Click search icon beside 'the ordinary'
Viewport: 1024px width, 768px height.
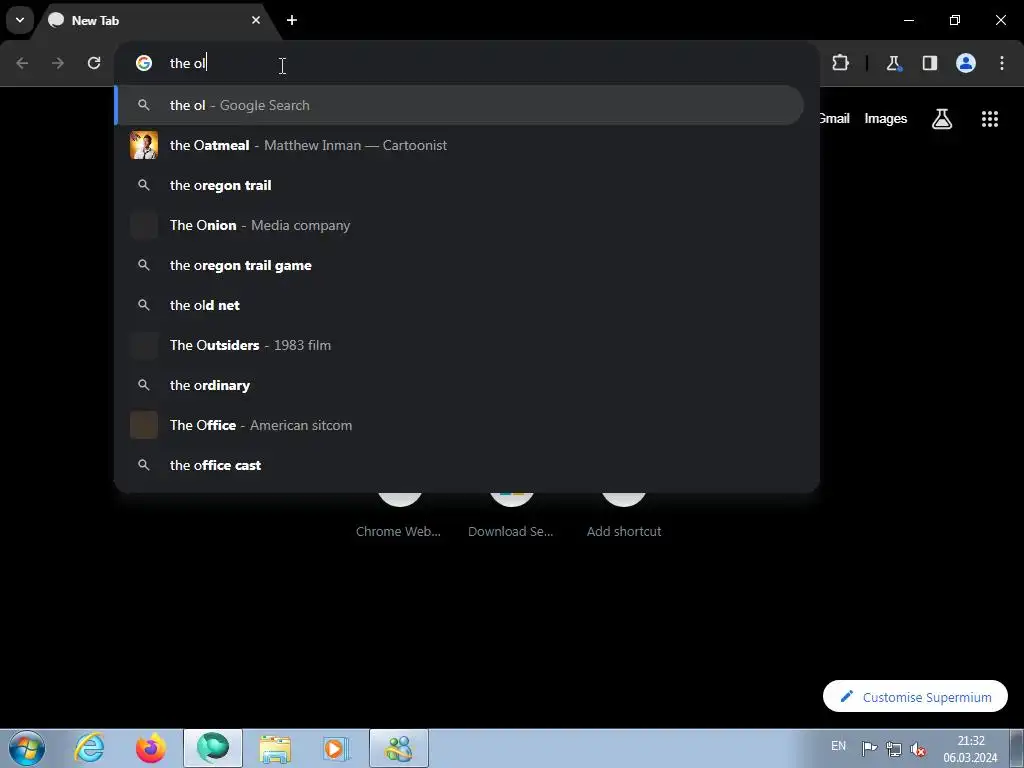point(144,385)
